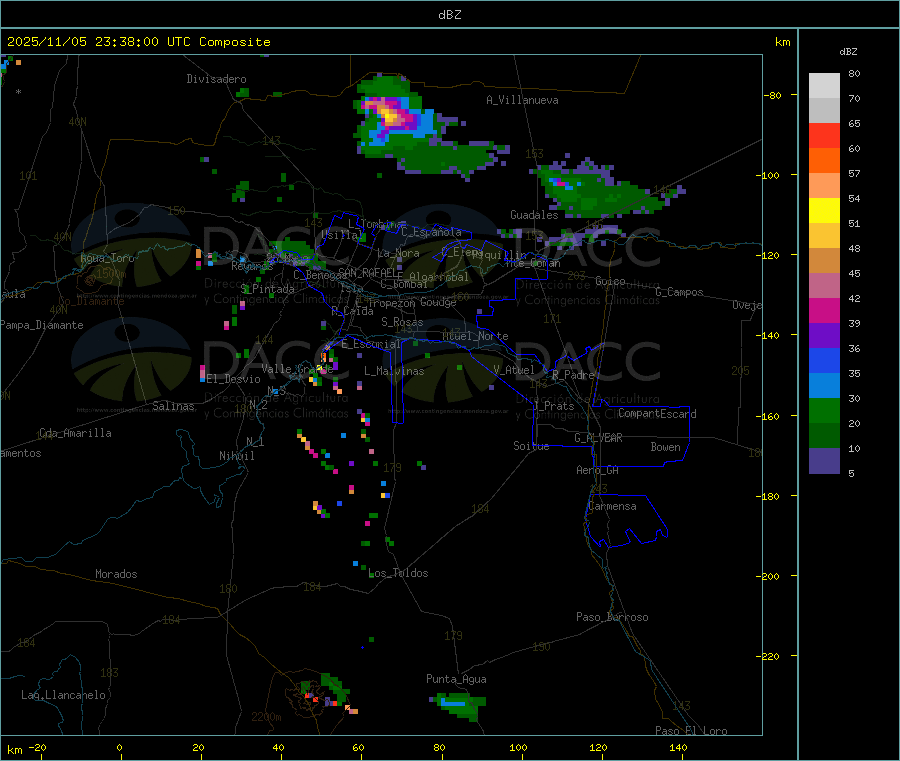900x761 pixels.
Task: Click the 'Los_Toldos' map label
Action: (x=398, y=573)
